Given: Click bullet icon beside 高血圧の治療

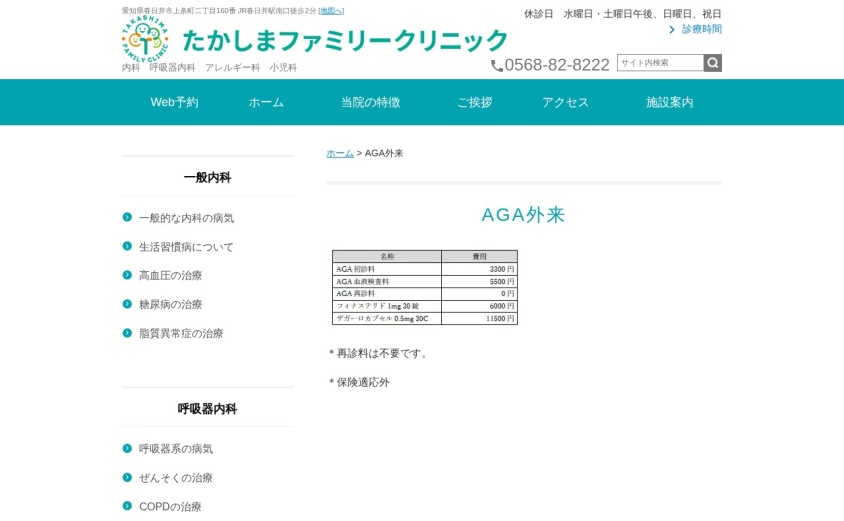Looking at the screenshot, I should (127, 275).
